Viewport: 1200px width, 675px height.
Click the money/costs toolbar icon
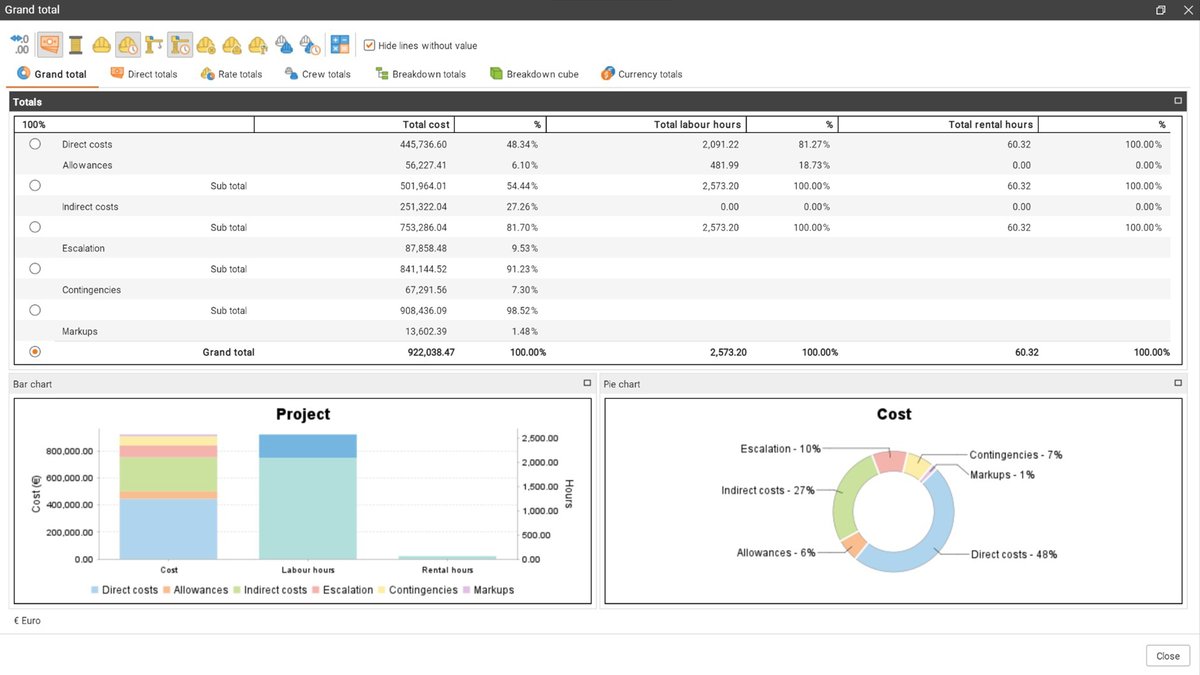click(48, 44)
